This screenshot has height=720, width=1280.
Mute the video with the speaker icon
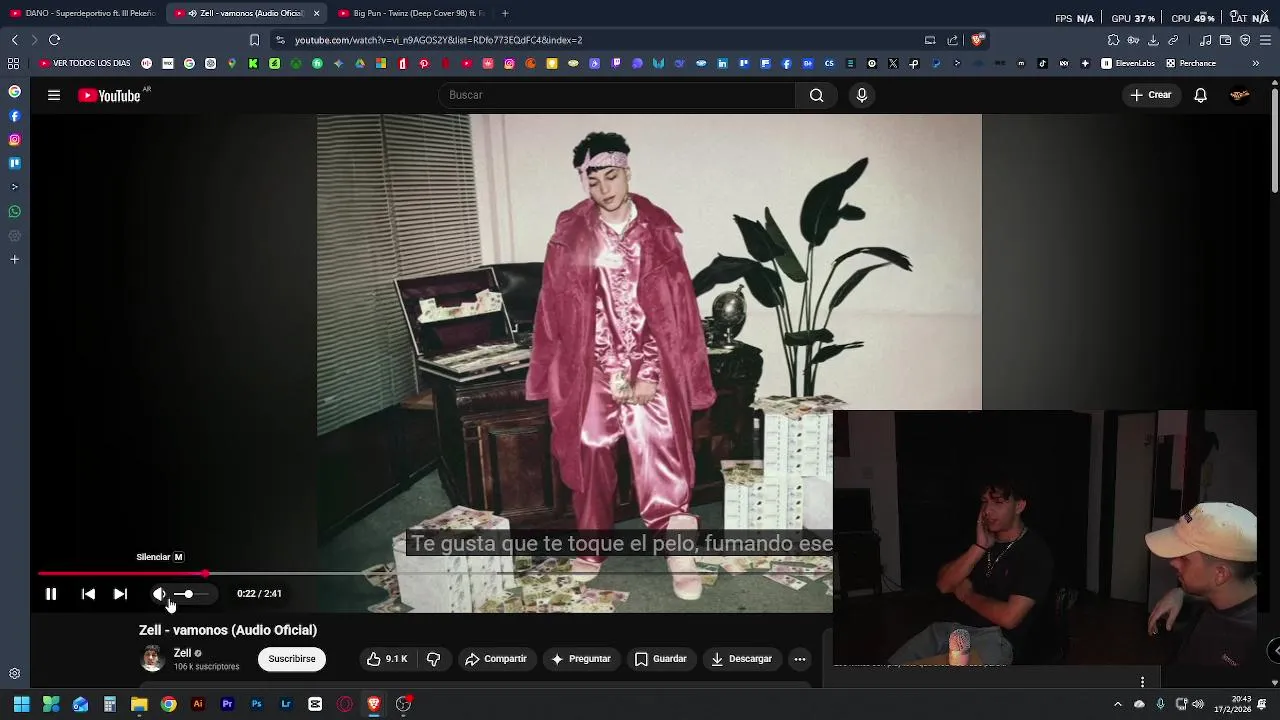point(159,594)
